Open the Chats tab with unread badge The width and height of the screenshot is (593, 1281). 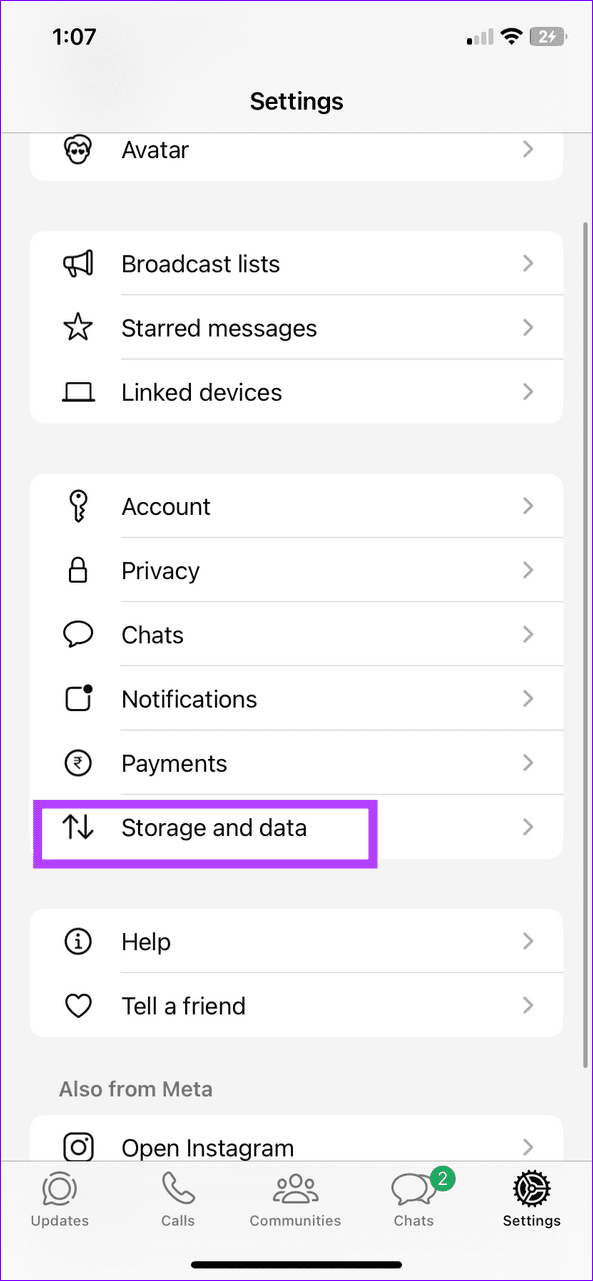click(414, 1199)
